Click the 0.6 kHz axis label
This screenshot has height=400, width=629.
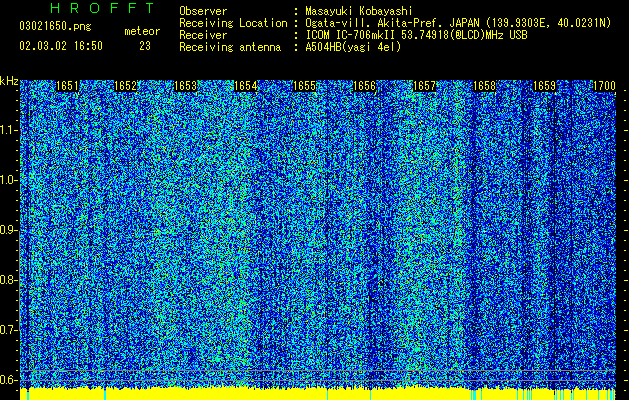point(8,380)
